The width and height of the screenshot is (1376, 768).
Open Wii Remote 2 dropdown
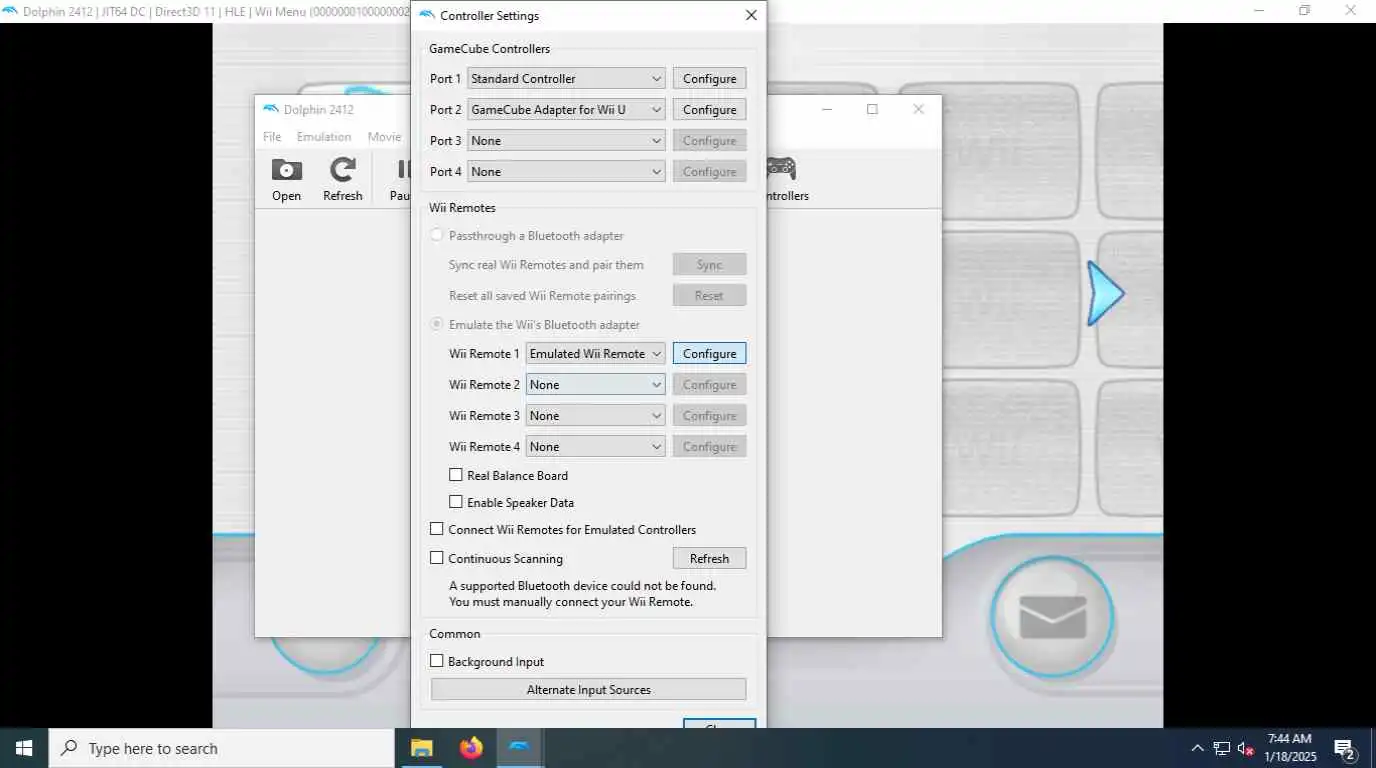click(595, 384)
